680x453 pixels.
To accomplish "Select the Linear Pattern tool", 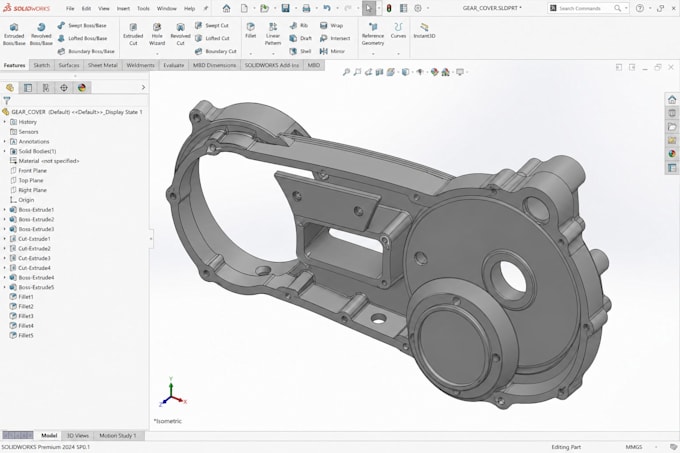I will [273, 34].
